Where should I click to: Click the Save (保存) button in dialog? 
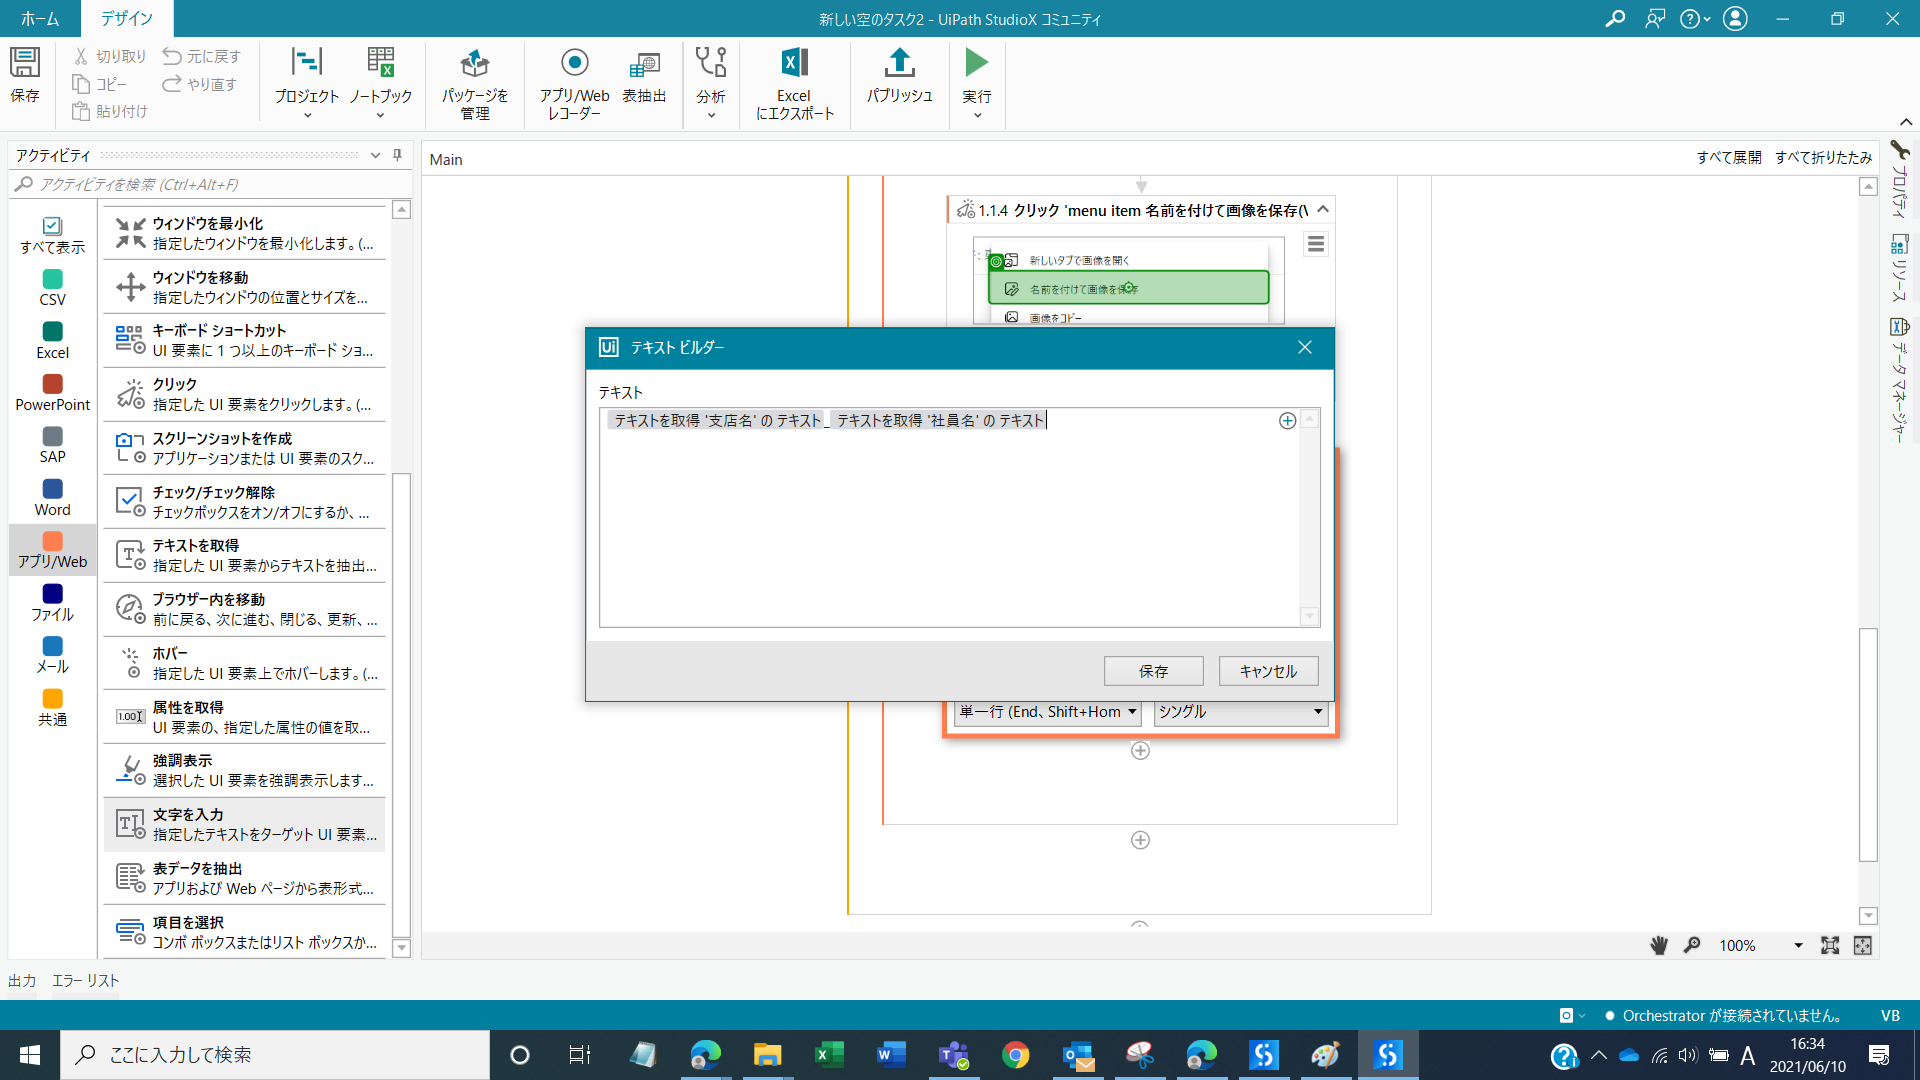[1153, 671]
